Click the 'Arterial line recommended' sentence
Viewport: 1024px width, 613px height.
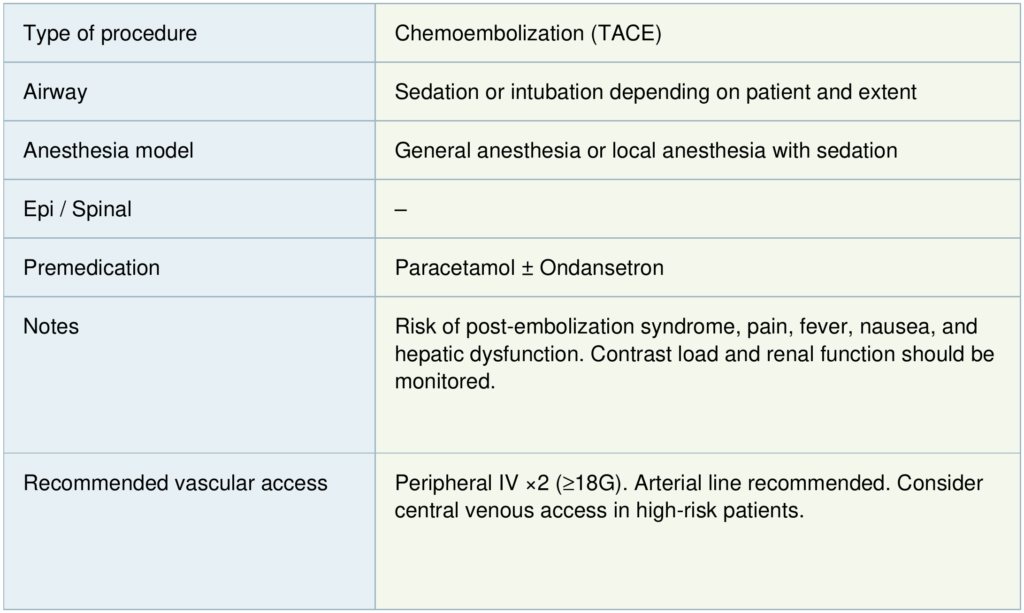[751, 483]
